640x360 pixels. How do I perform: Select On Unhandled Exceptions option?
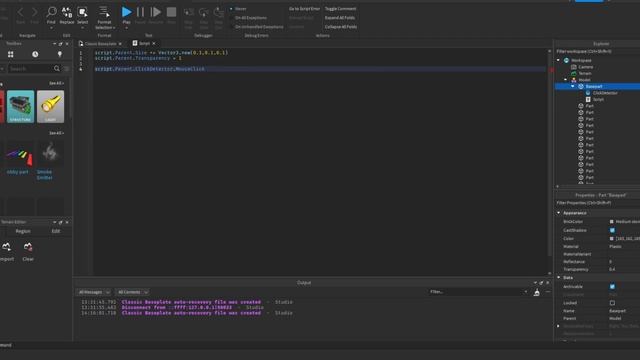tap(256, 27)
